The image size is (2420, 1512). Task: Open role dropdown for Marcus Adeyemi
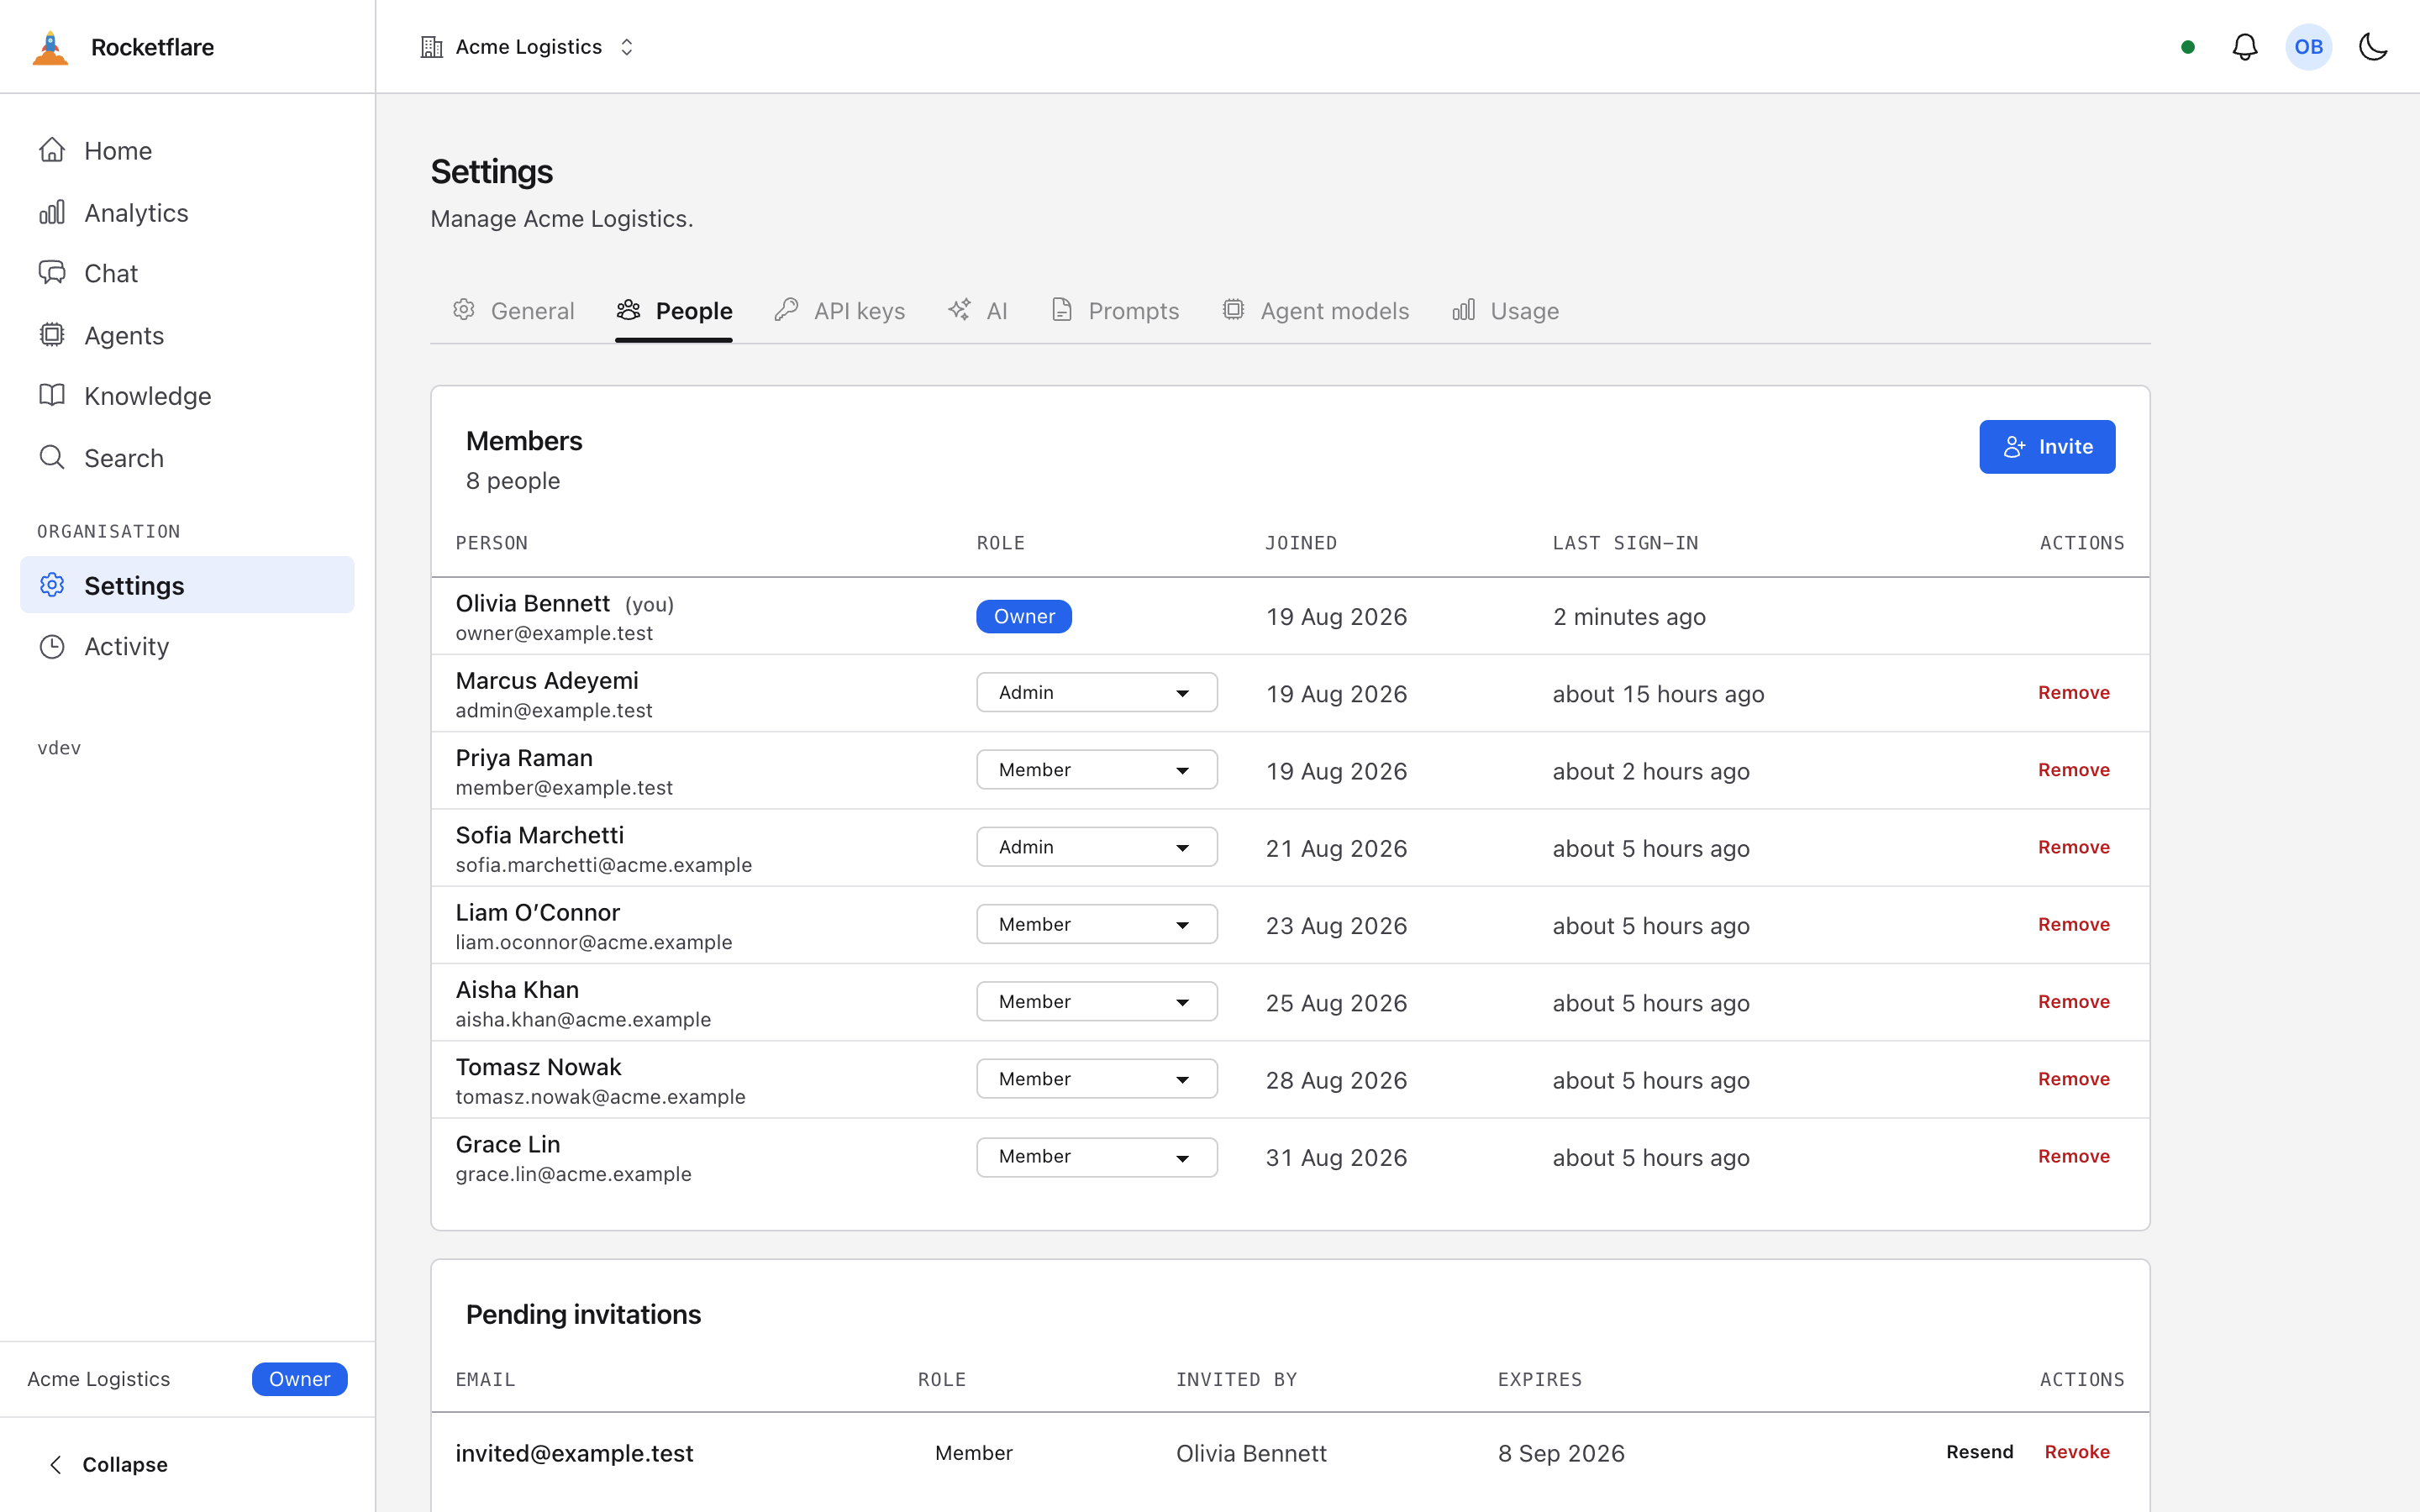pyautogui.click(x=1097, y=693)
